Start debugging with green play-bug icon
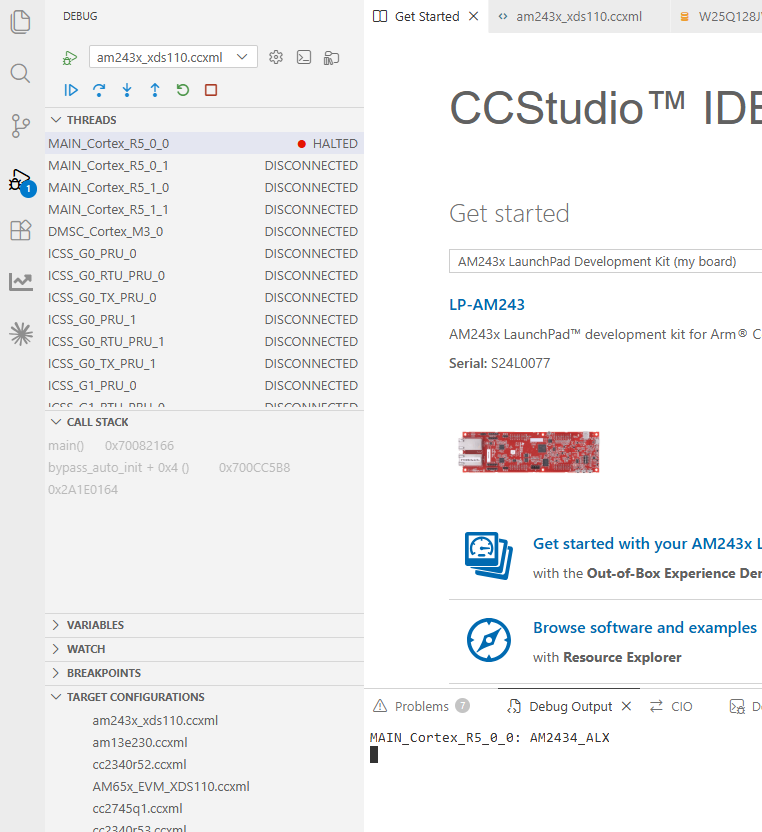762x832 pixels. click(70, 57)
